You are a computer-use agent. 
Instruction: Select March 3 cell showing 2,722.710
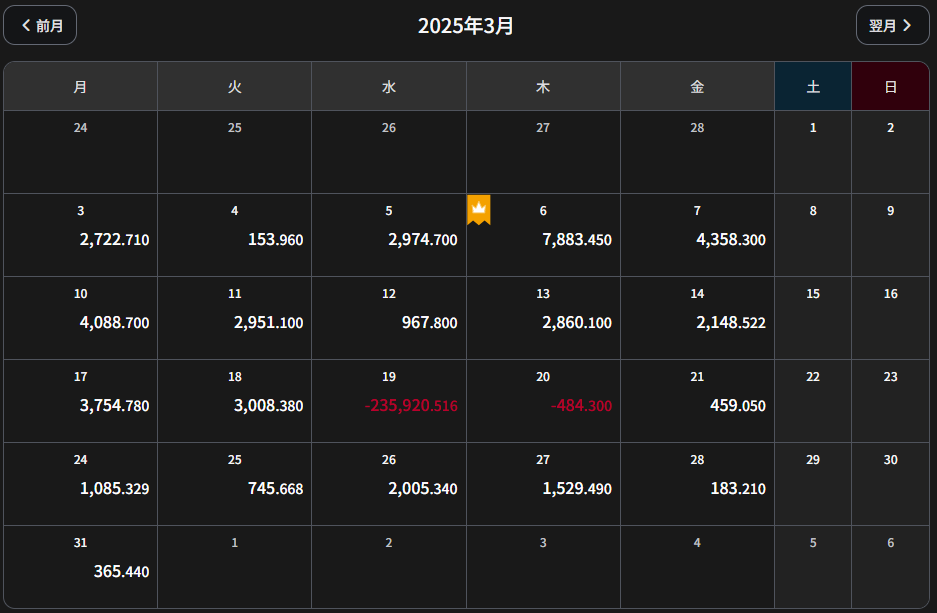(x=81, y=235)
